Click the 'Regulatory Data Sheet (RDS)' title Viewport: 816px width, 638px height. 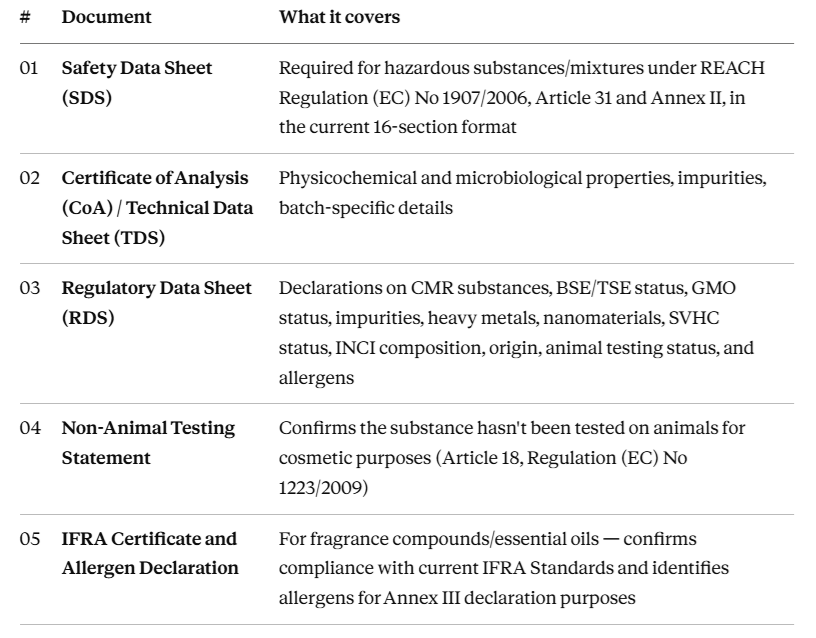157,302
